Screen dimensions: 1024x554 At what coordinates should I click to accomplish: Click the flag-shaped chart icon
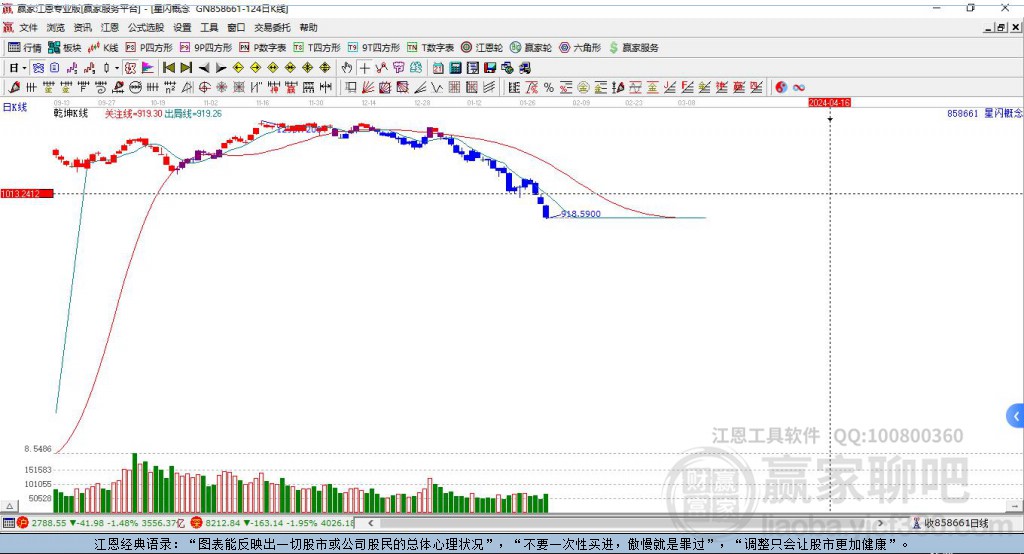[148, 68]
